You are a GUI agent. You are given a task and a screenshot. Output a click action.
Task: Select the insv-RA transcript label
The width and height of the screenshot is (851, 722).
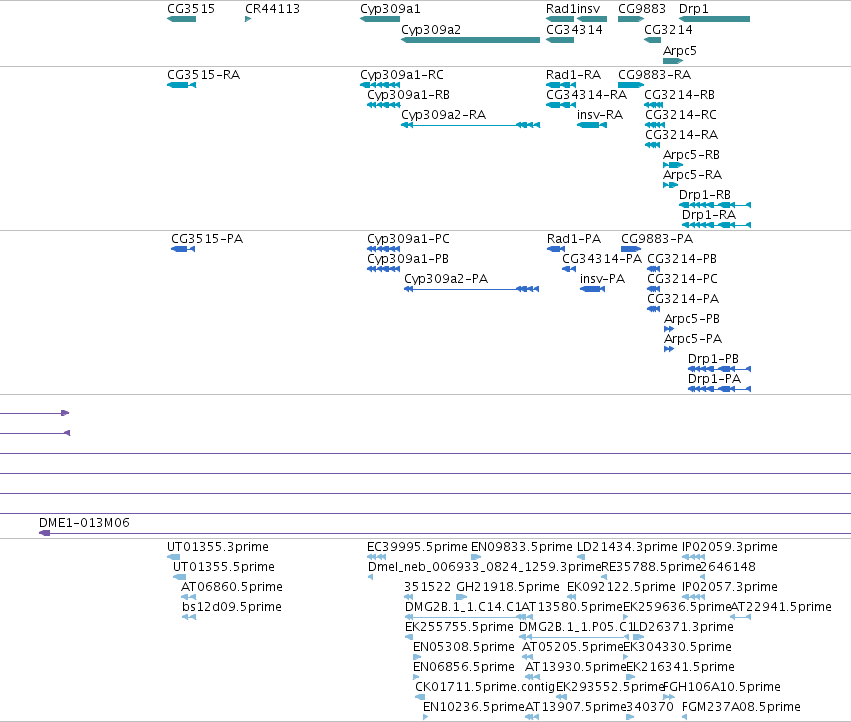pos(600,115)
